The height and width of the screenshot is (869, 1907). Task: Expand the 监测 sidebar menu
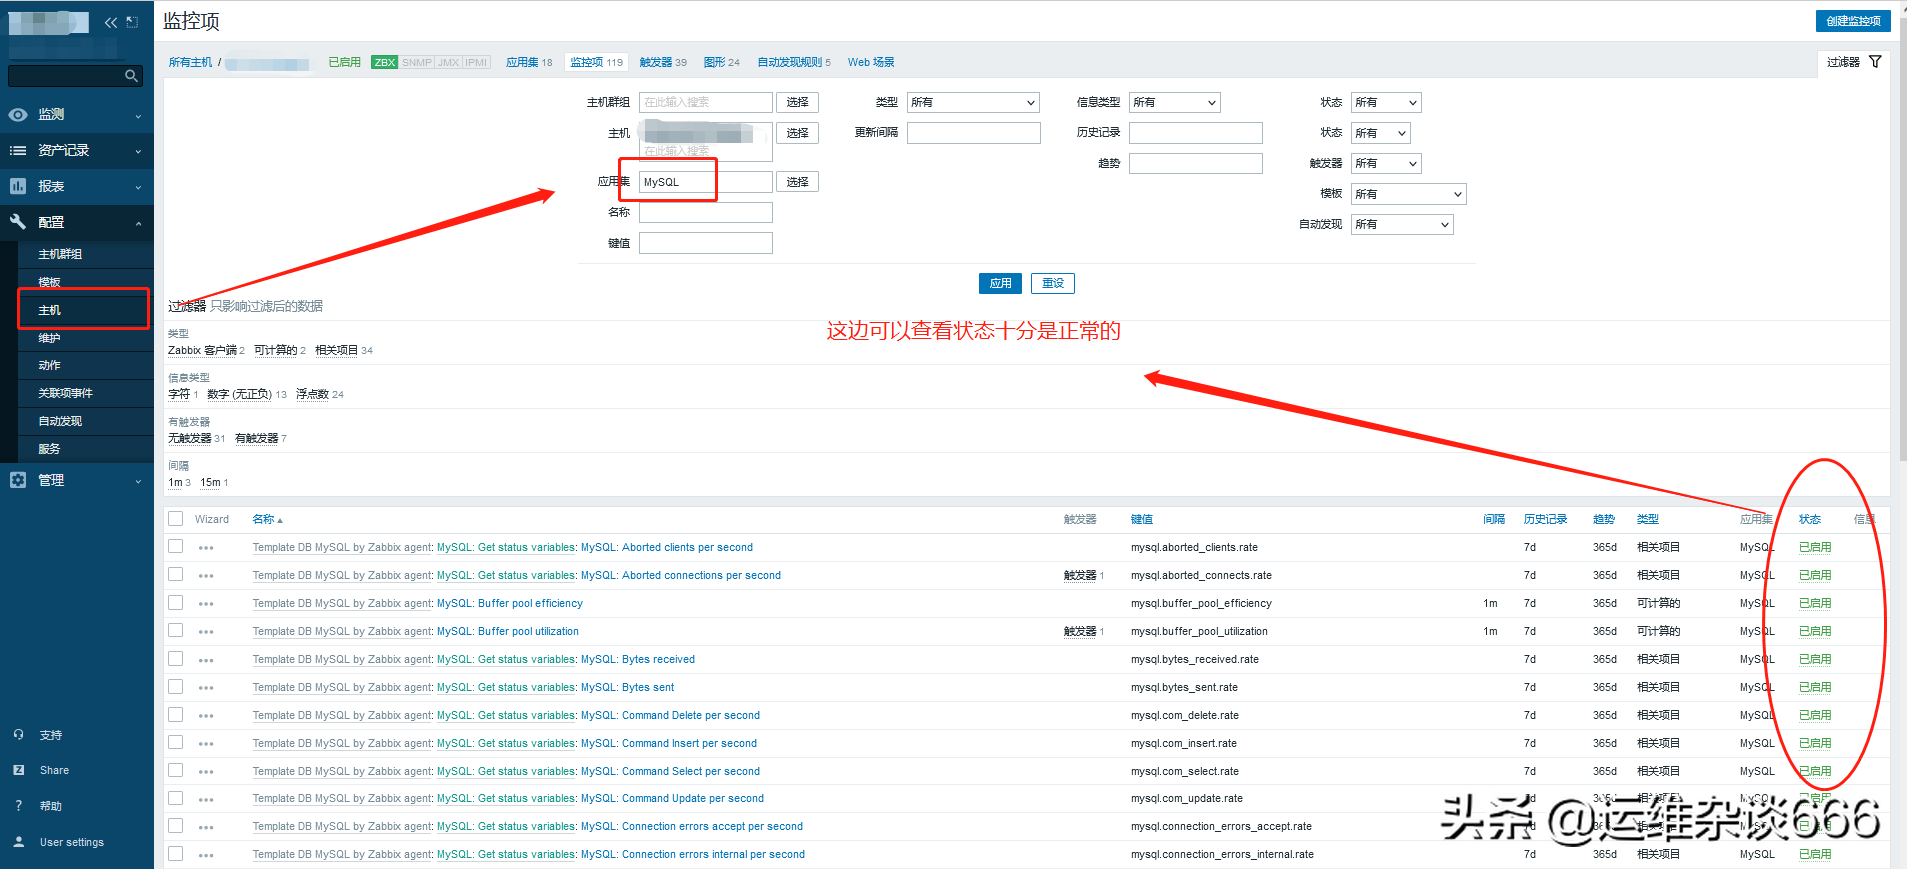tap(77, 115)
